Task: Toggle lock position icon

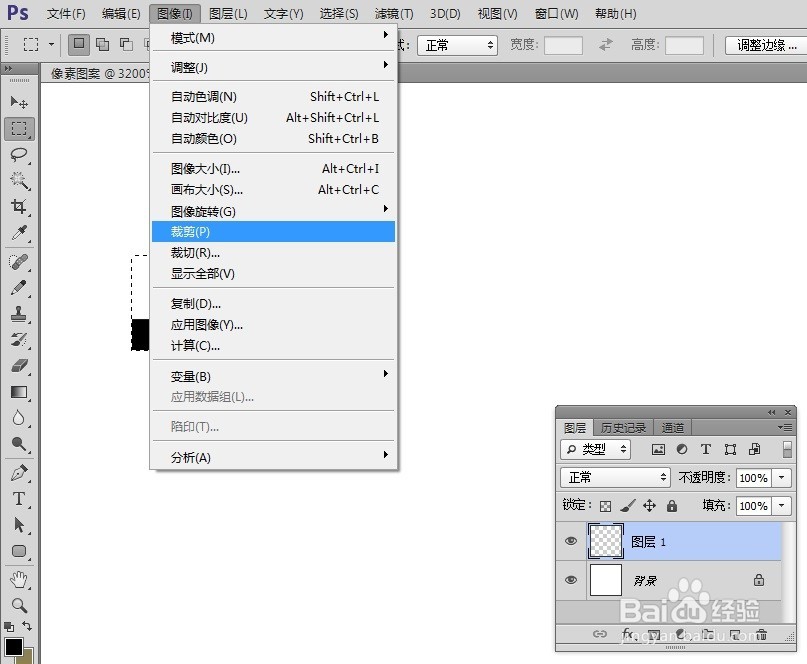Action: (650, 506)
